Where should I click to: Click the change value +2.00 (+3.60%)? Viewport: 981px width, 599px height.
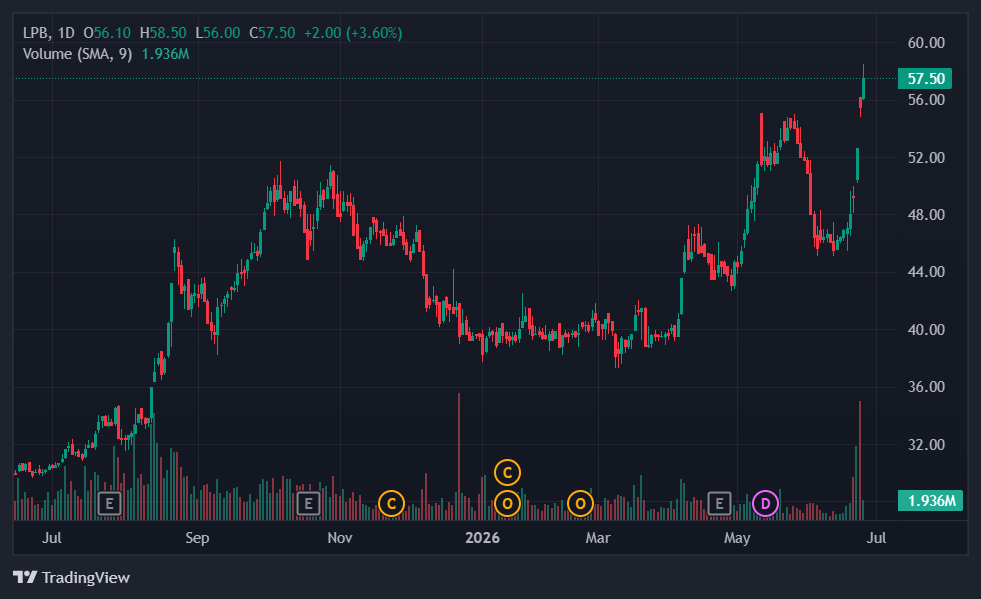click(x=353, y=33)
